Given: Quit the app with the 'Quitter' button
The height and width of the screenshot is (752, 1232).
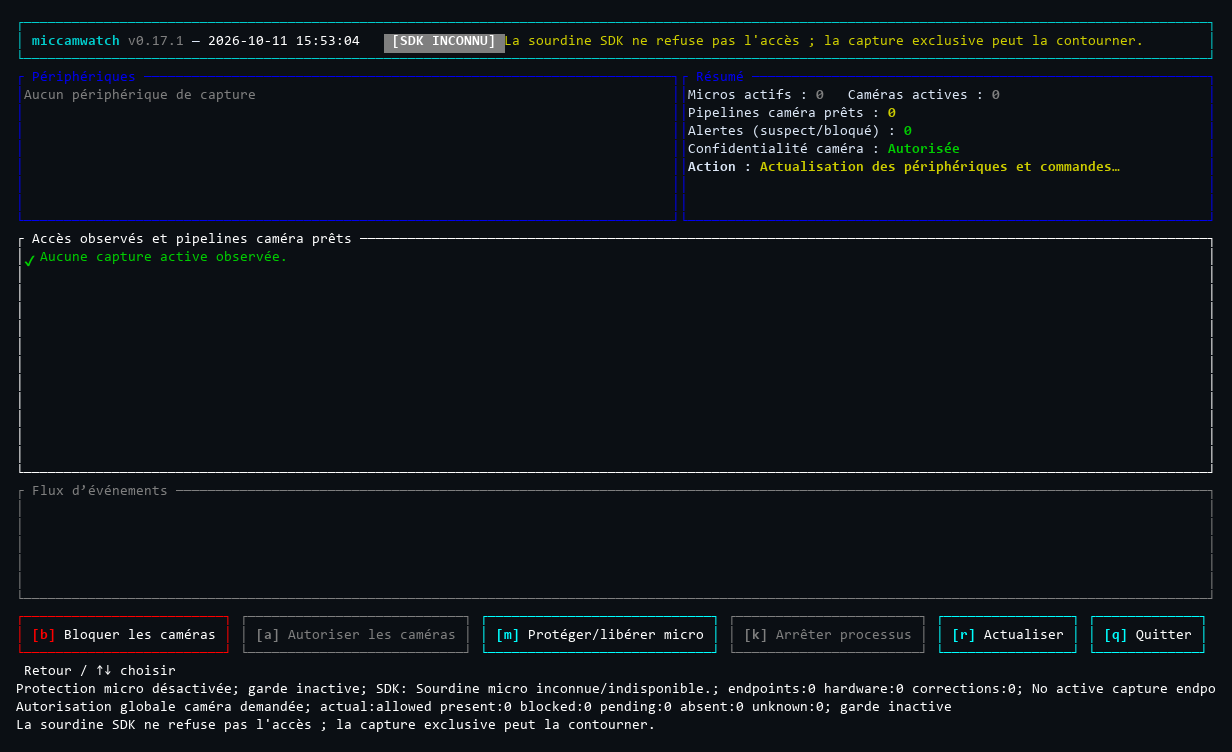Looking at the screenshot, I should tap(1148, 635).
